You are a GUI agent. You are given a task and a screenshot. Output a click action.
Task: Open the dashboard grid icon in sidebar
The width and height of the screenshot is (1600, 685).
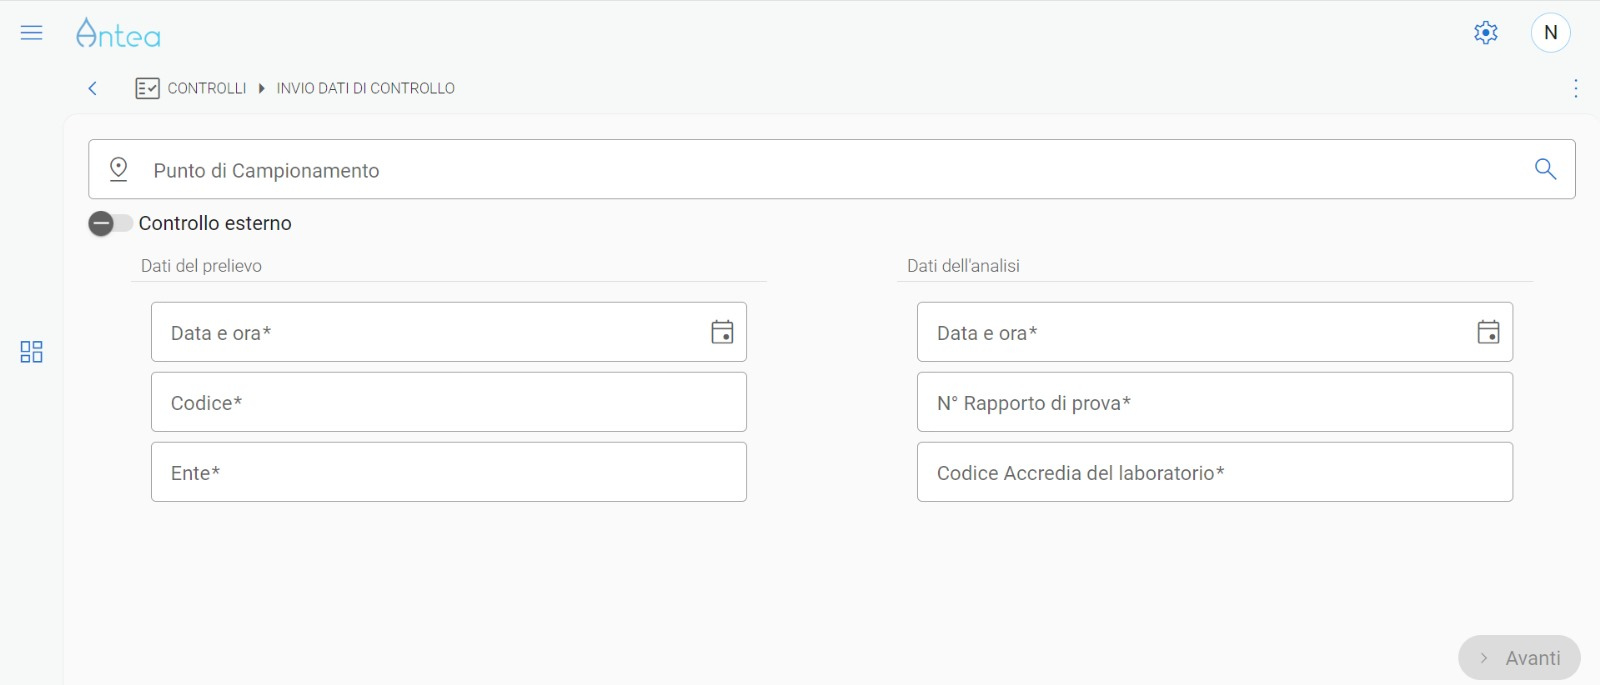click(x=32, y=352)
